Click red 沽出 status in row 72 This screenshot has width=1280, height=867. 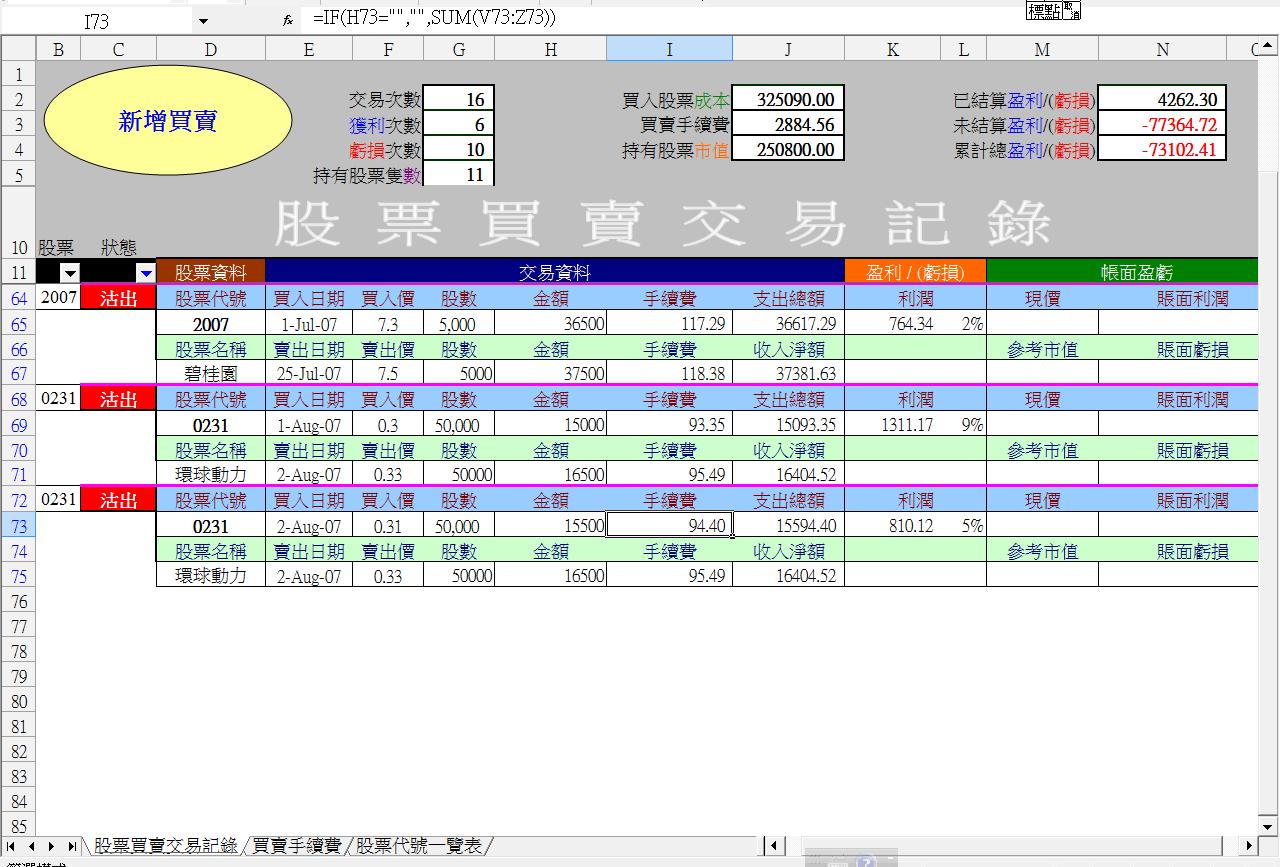118,500
